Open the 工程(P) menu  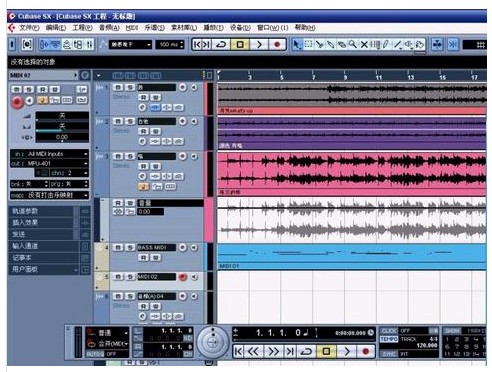tap(82, 28)
